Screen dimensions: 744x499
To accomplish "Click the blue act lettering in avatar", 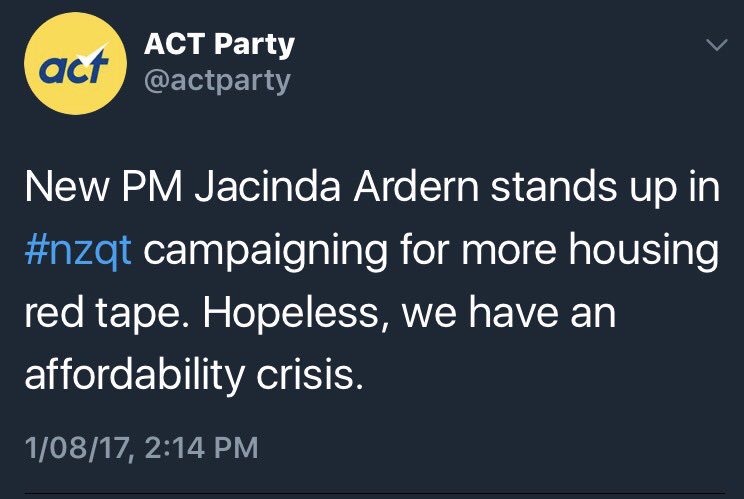I will point(74,69).
